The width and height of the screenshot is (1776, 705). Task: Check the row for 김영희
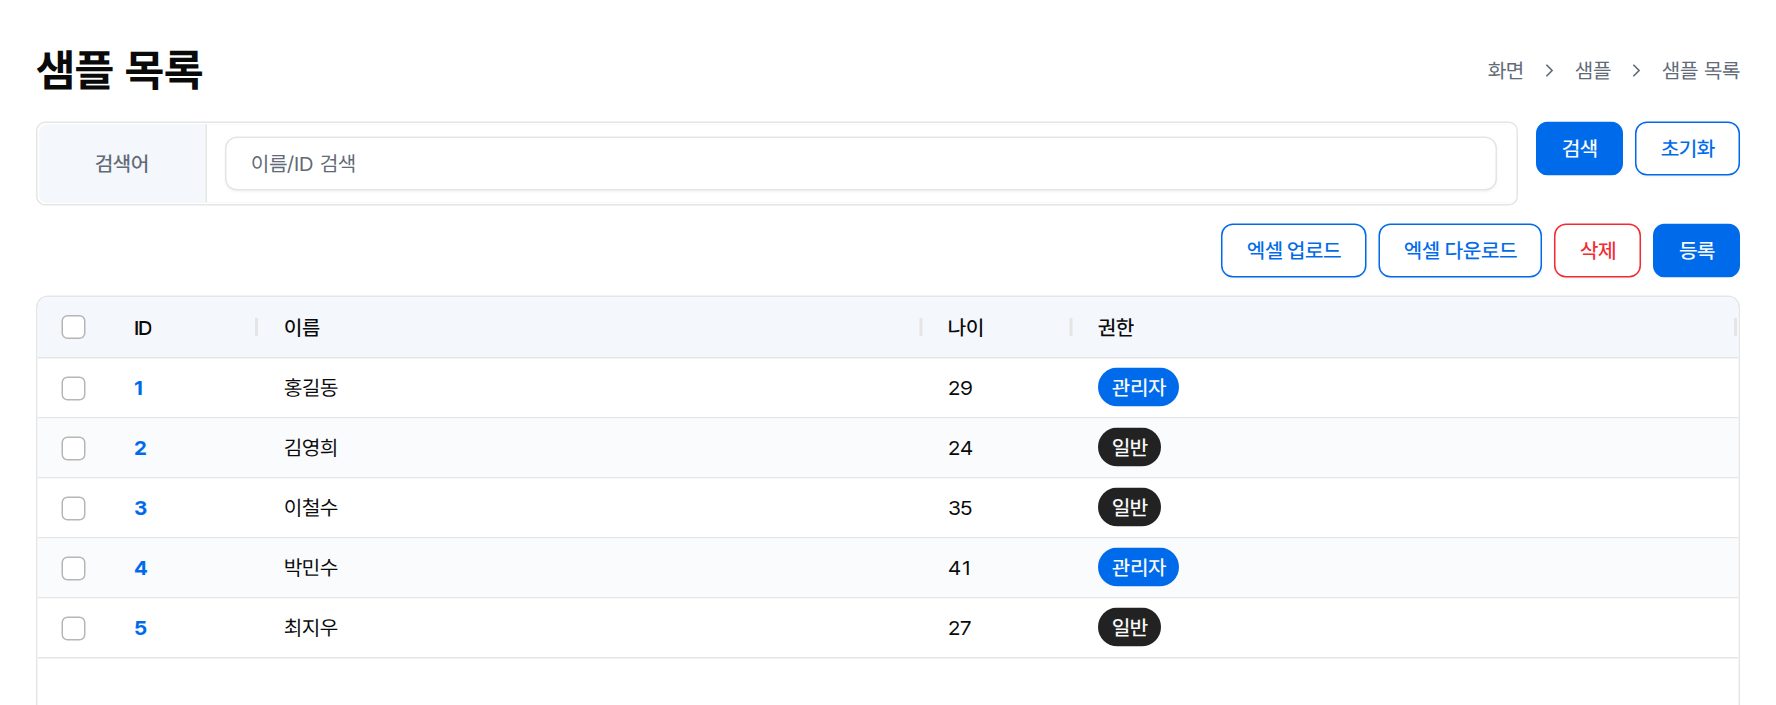coord(73,448)
